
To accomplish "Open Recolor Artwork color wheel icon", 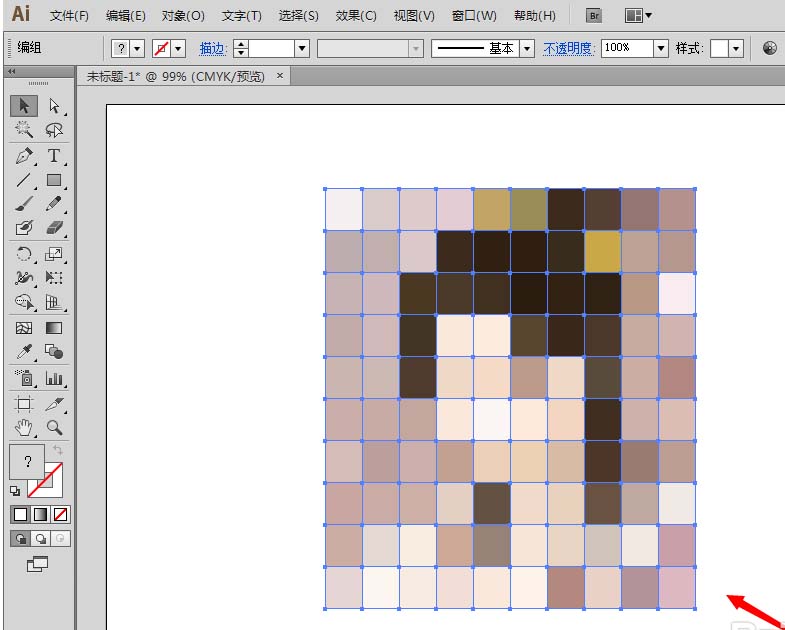I will [770, 48].
